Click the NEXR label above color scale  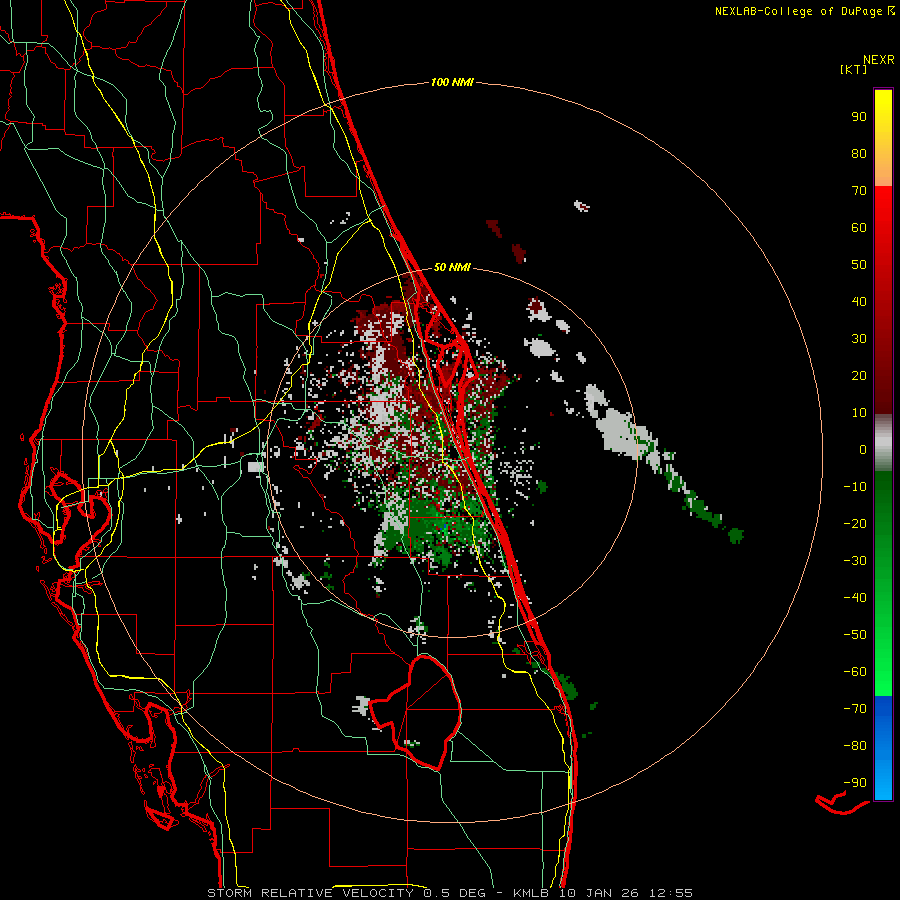(878, 59)
